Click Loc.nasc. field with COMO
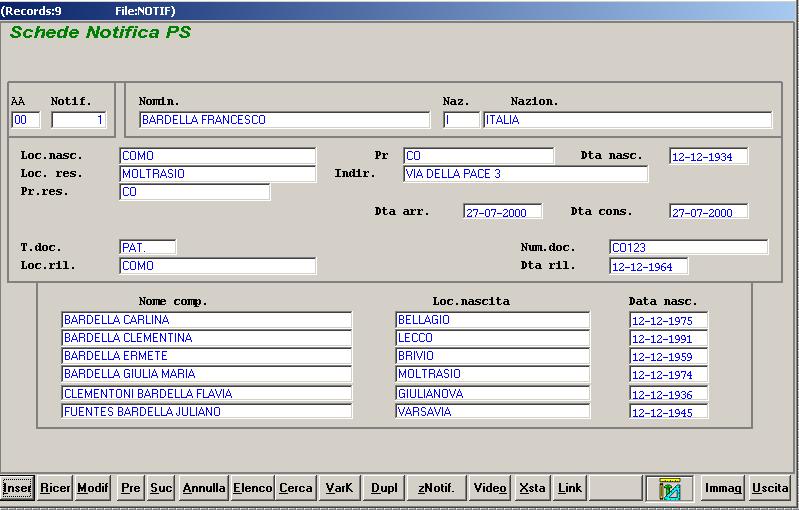The image size is (799, 510). tap(218, 156)
